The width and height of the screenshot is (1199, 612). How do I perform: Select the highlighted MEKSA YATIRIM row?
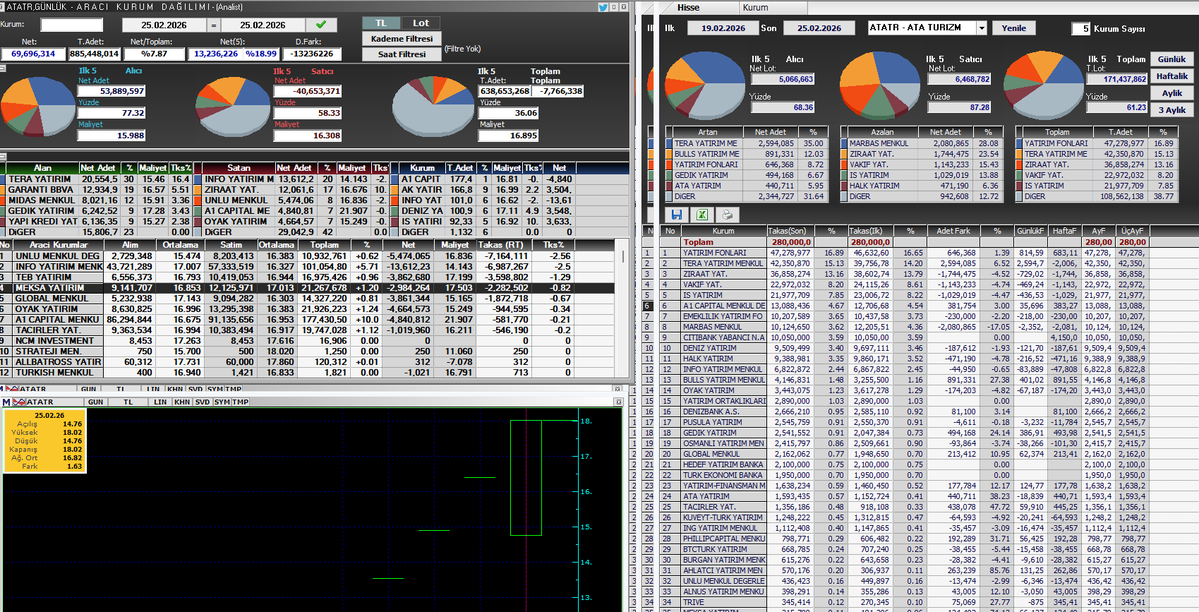(x=309, y=288)
